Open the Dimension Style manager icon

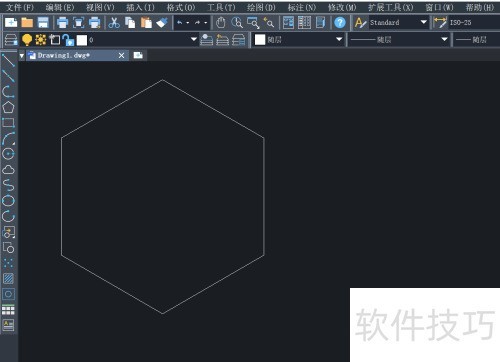pos(440,23)
